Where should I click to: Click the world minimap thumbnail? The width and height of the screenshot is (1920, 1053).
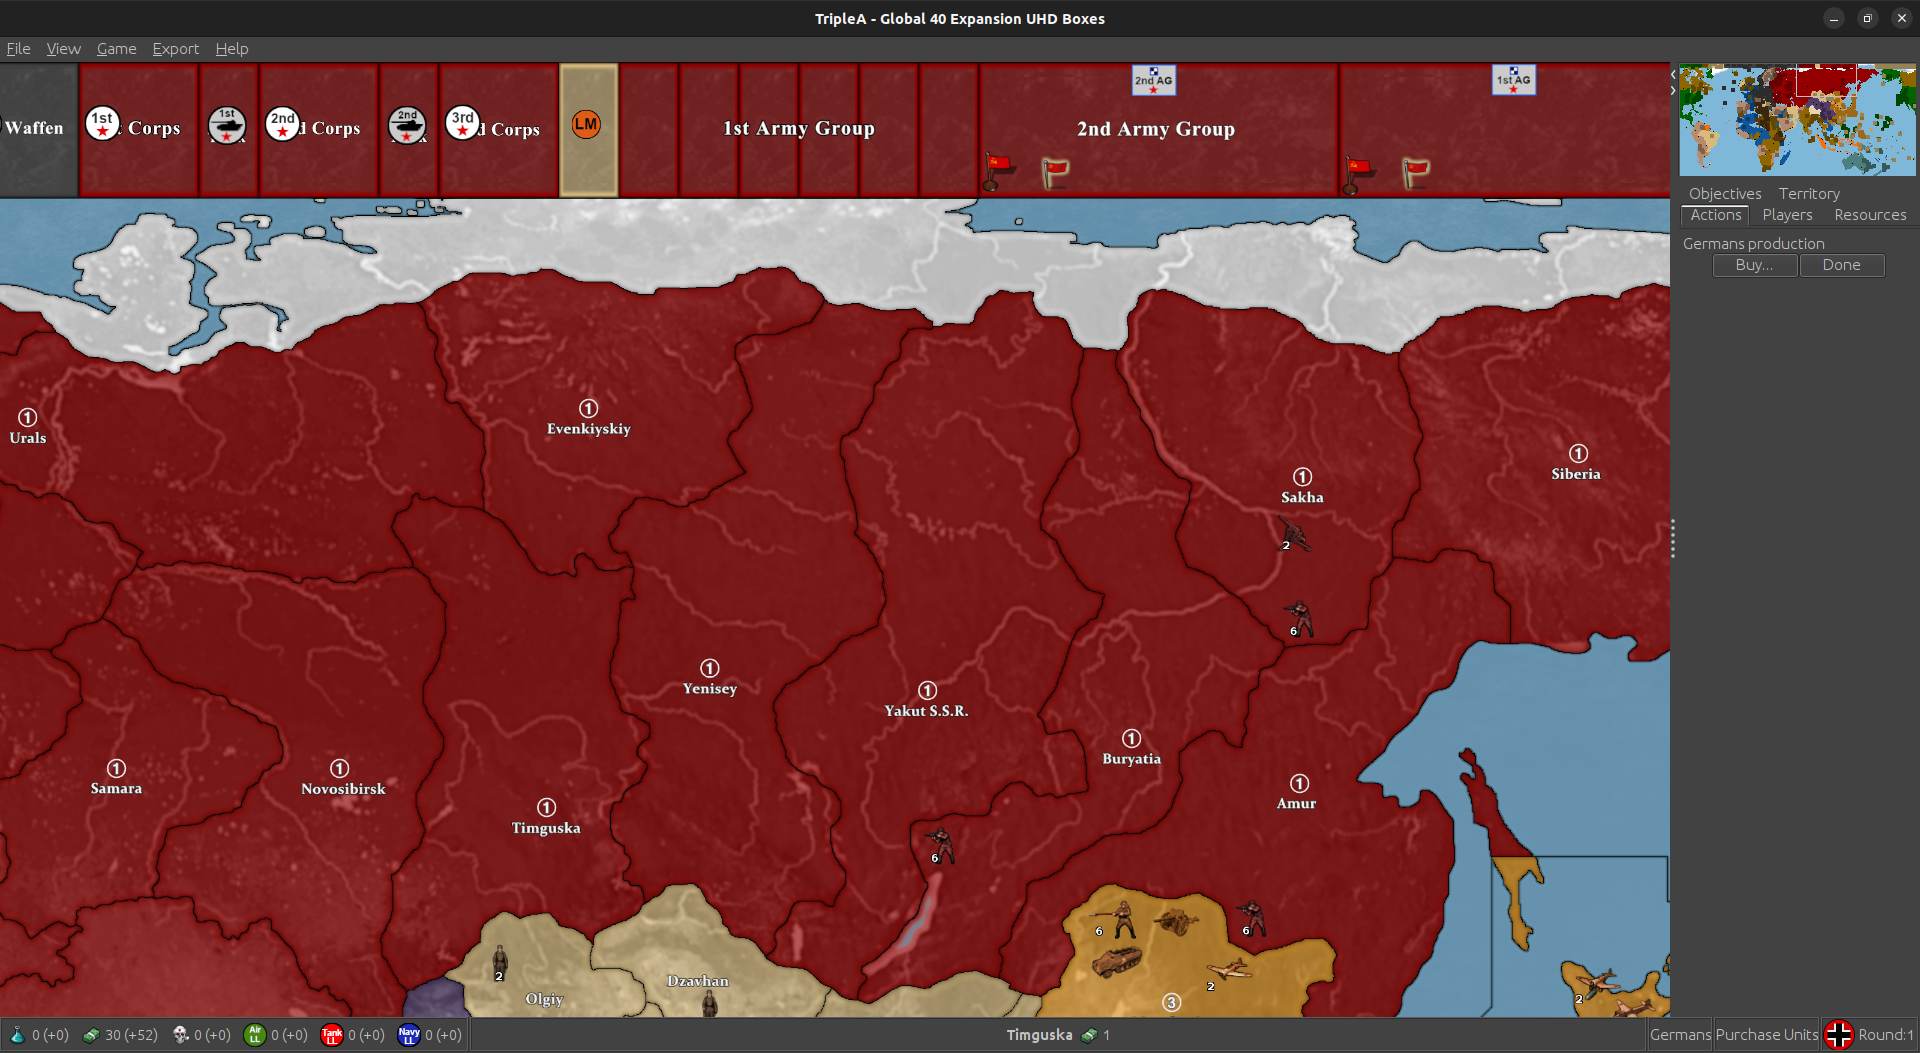coord(1797,120)
